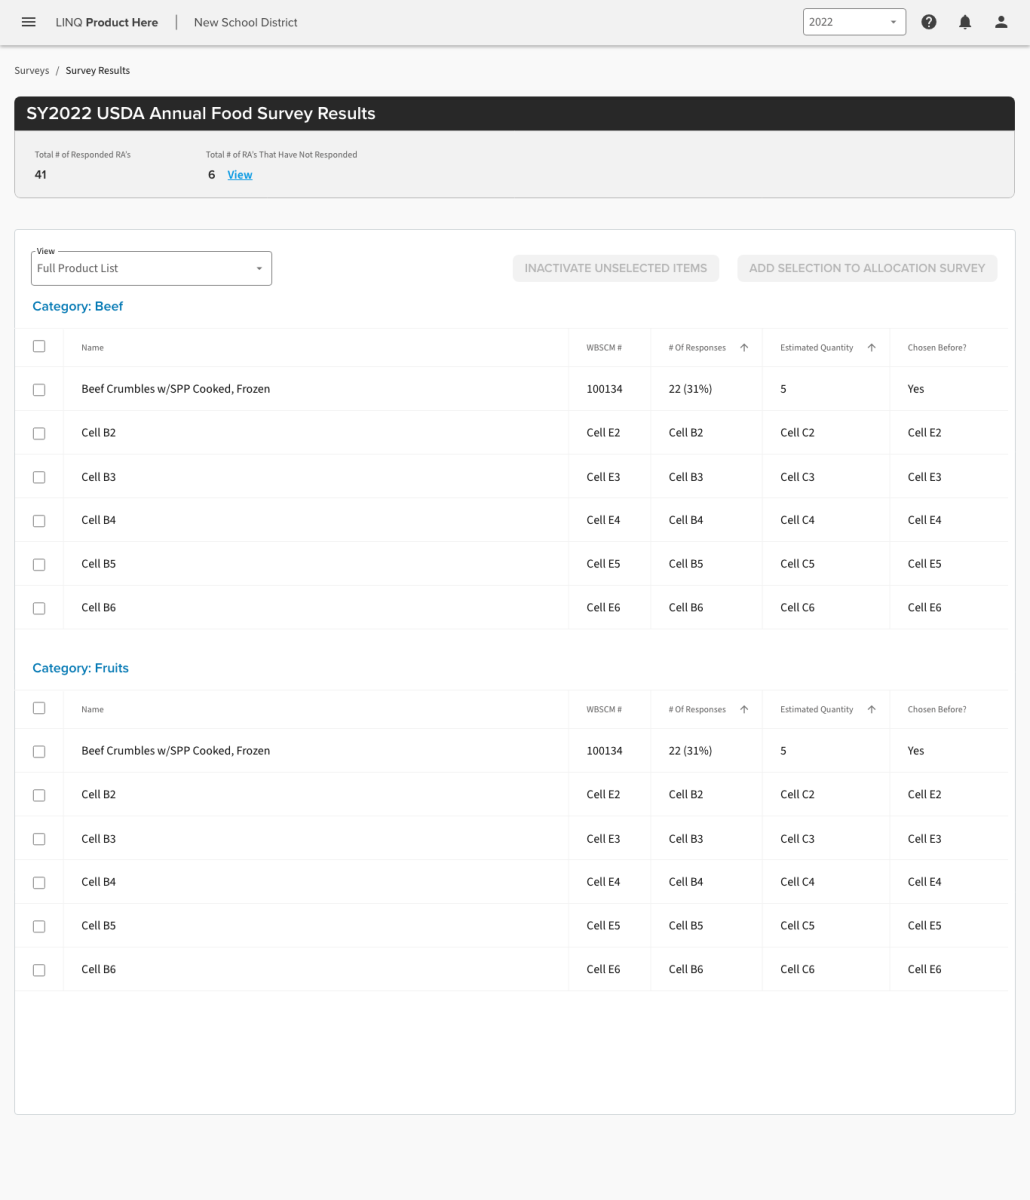1030x1200 pixels.
Task: Sort Beef table by Estimated Quantity arrow
Action: (871, 348)
